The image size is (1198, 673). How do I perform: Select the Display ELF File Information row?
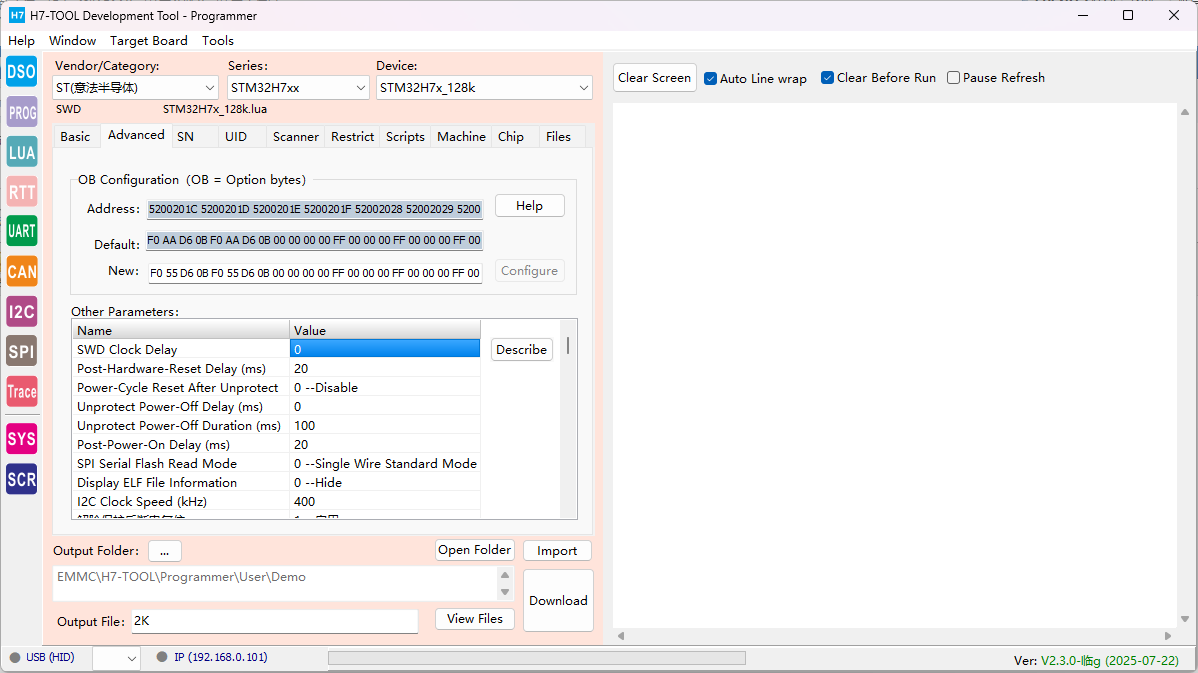point(277,483)
